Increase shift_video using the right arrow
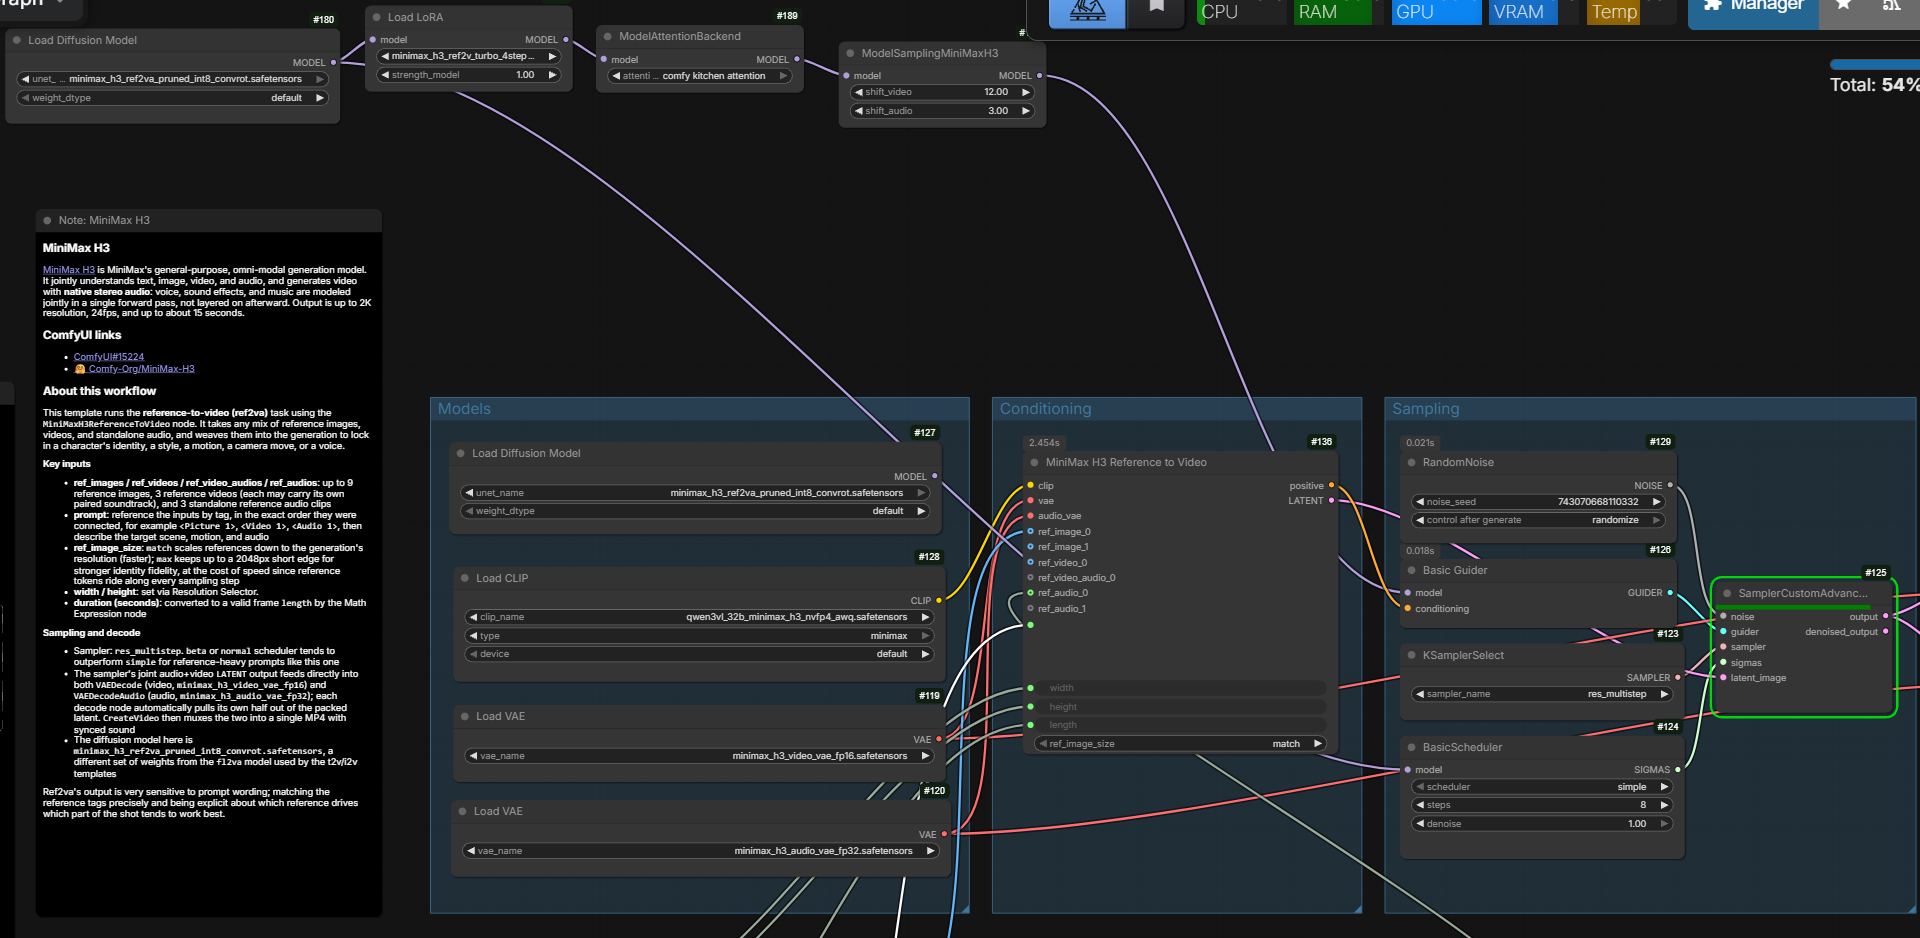1920x938 pixels. 1025,92
